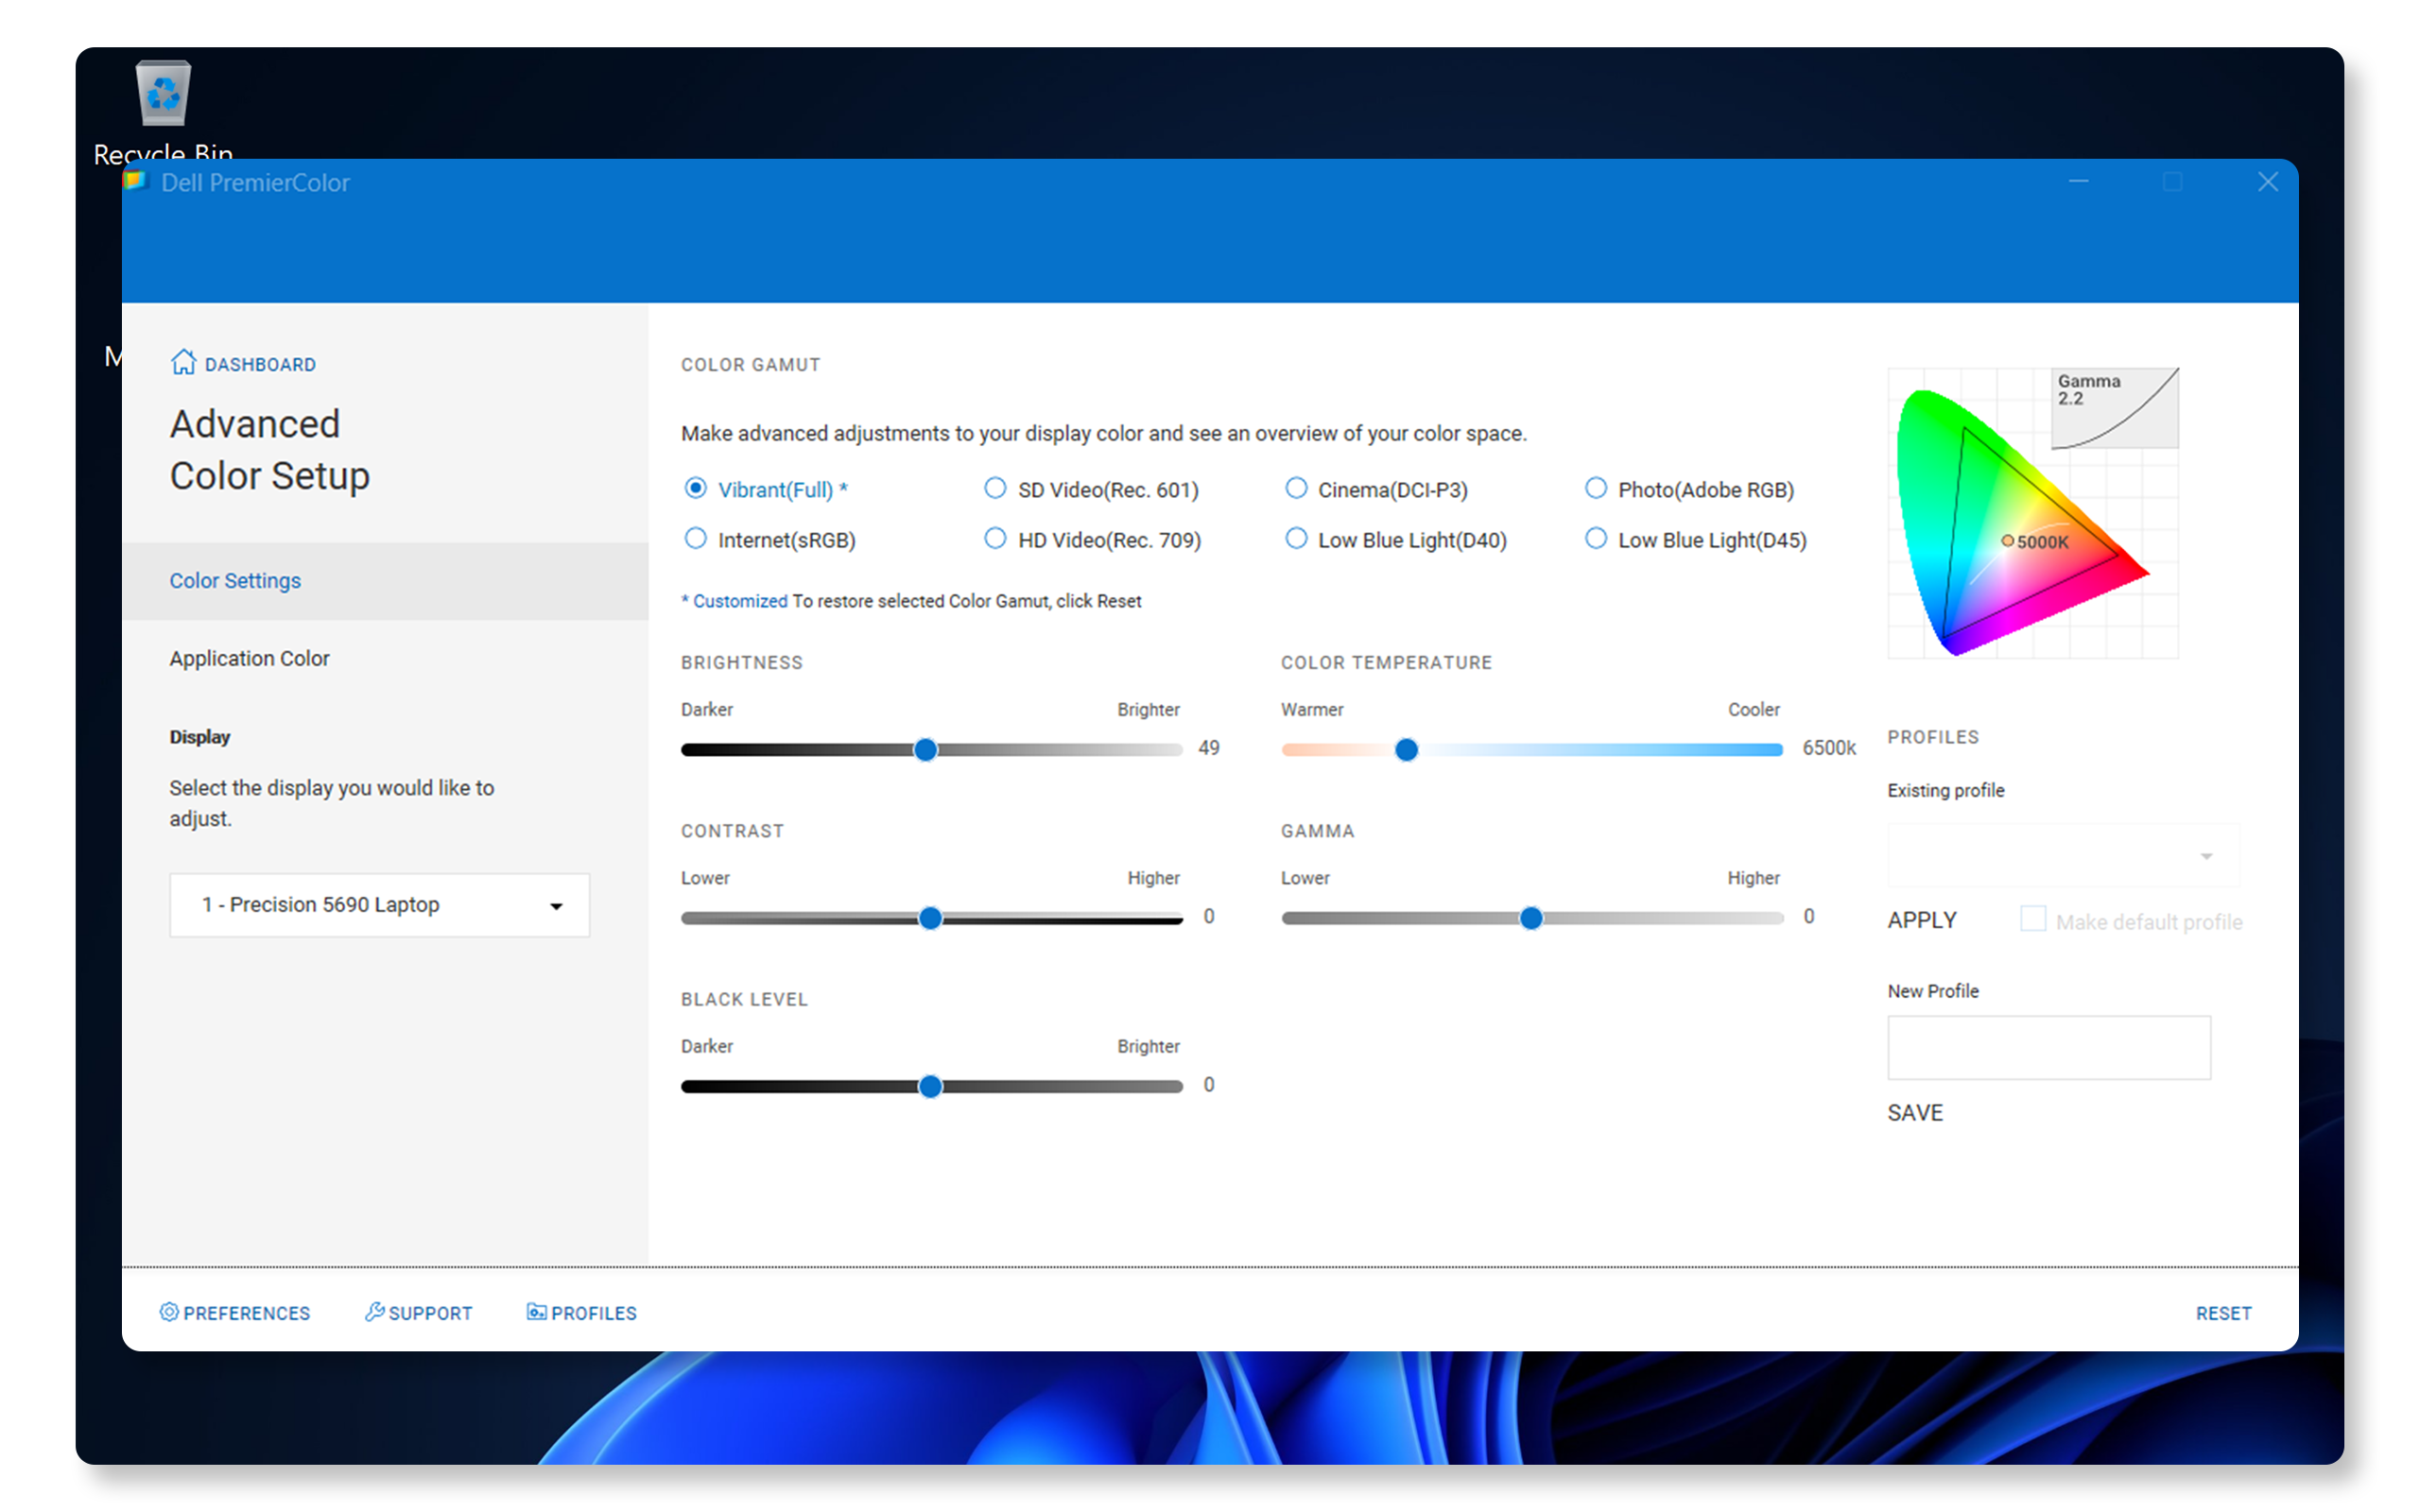Minimize the Dell PremierColor window

[2079, 182]
